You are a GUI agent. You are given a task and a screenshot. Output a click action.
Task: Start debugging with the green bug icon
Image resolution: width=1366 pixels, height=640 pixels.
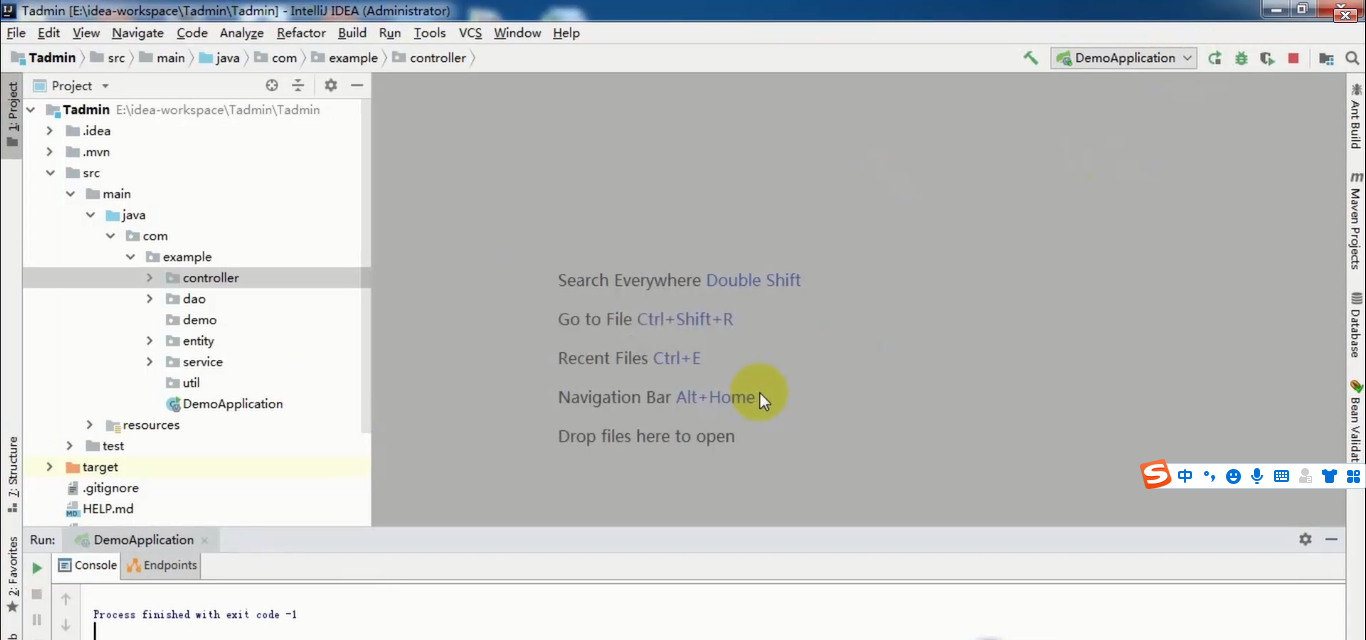[x=1241, y=58]
